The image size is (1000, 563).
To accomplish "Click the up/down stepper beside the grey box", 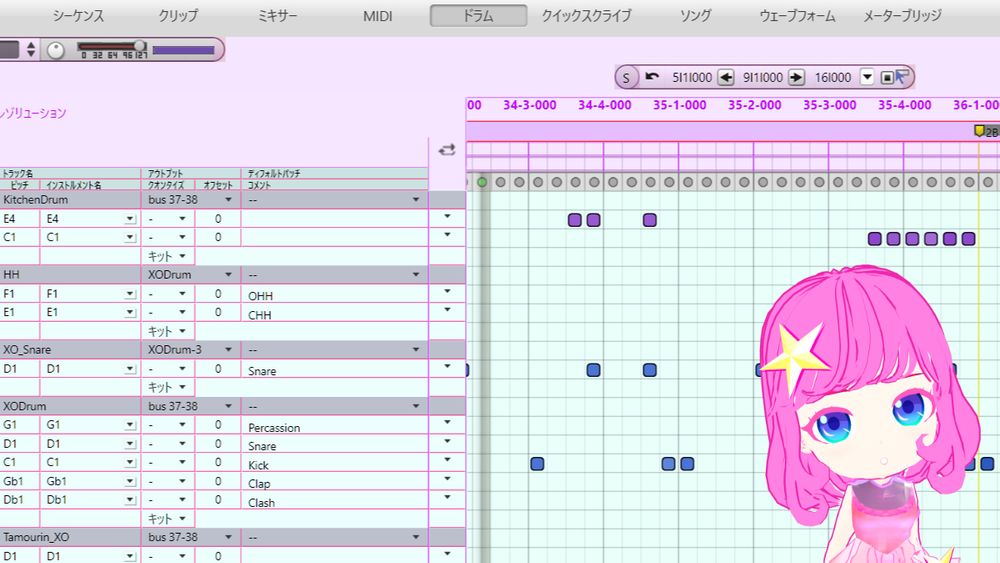I will (x=31, y=50).
